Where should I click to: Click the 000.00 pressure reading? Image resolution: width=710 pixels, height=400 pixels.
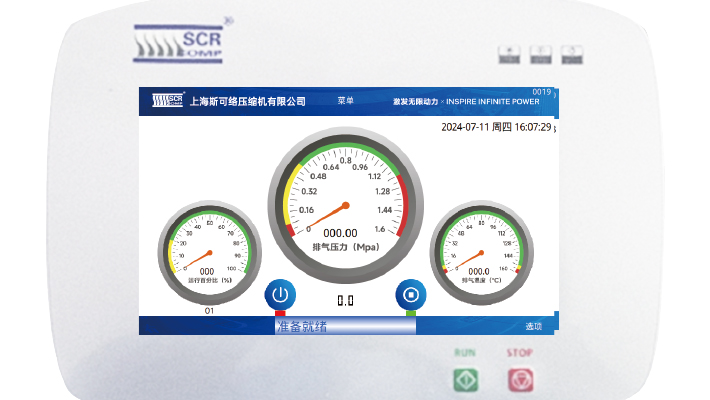340,233
